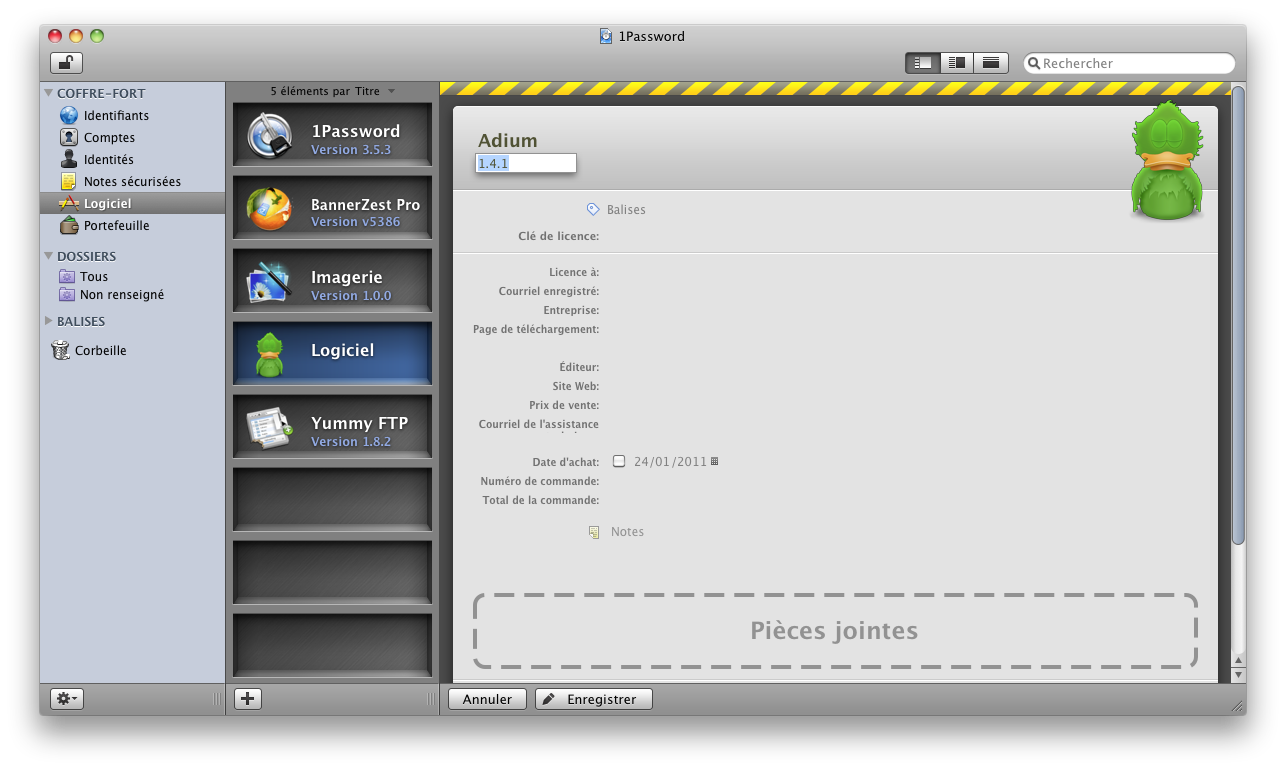Click the version field showing 1.4.1

coord(526,163)
